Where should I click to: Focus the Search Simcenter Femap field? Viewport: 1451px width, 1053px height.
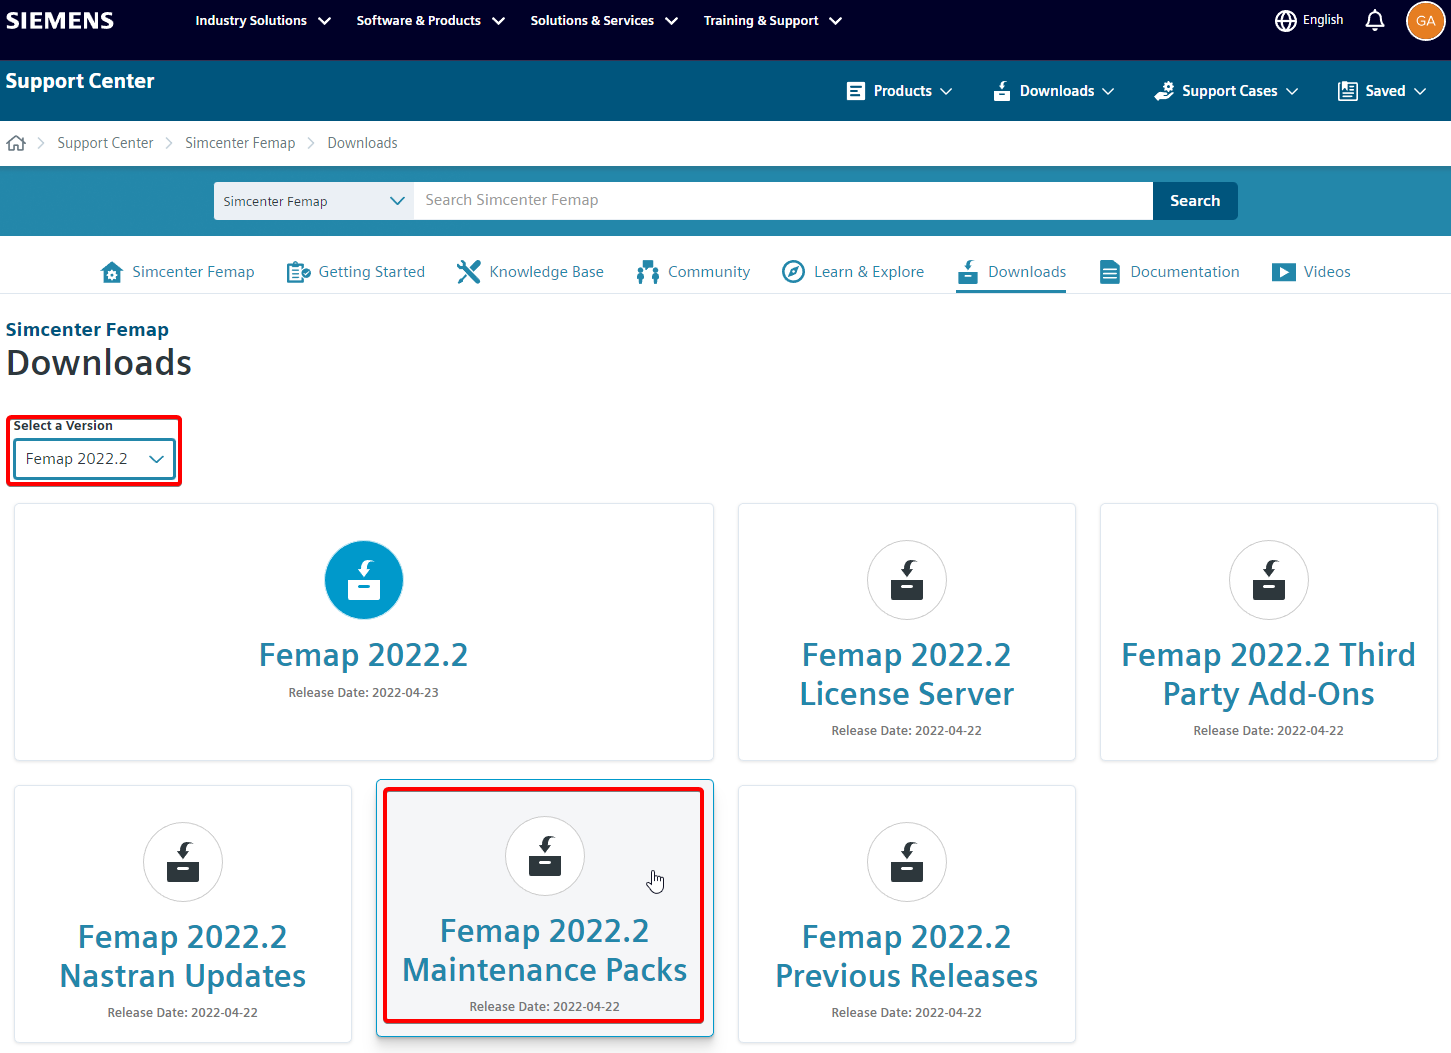(x=783, y=201)
